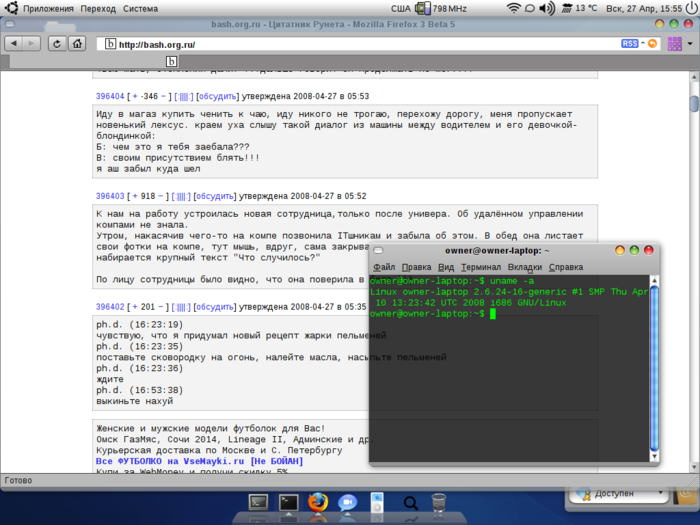
Task: Click the terminal scrollbar down arrow
Action: pos(654,456)
